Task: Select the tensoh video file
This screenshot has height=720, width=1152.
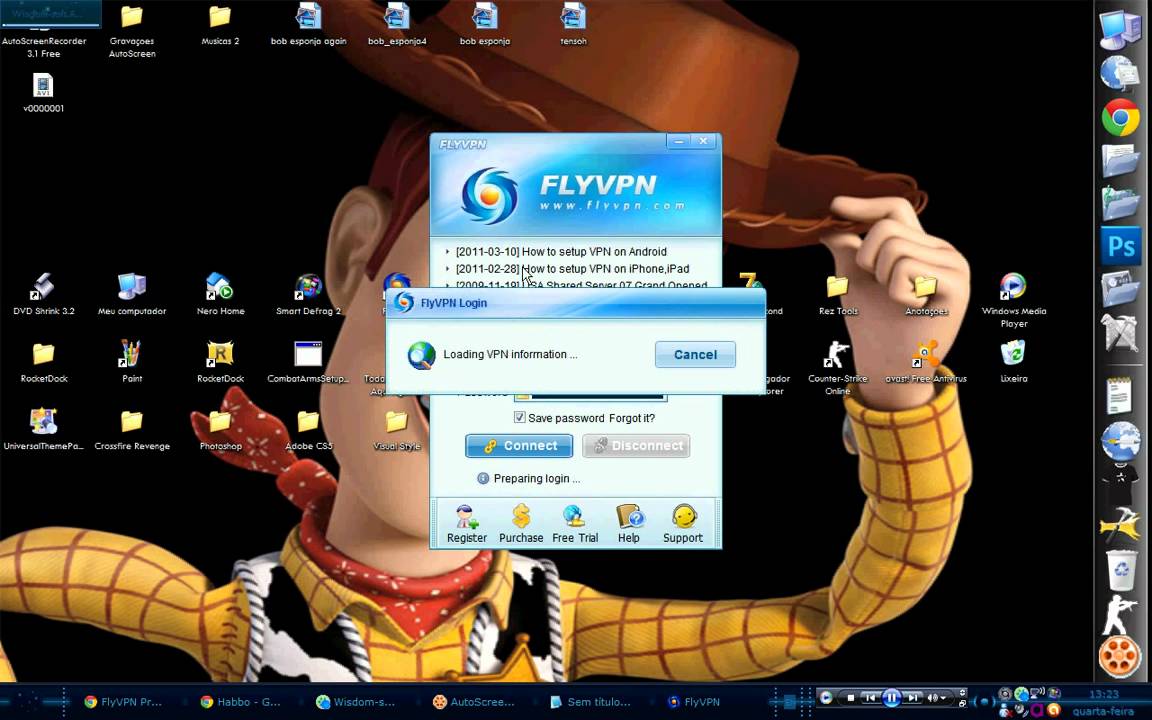Action: coord(573,25)
